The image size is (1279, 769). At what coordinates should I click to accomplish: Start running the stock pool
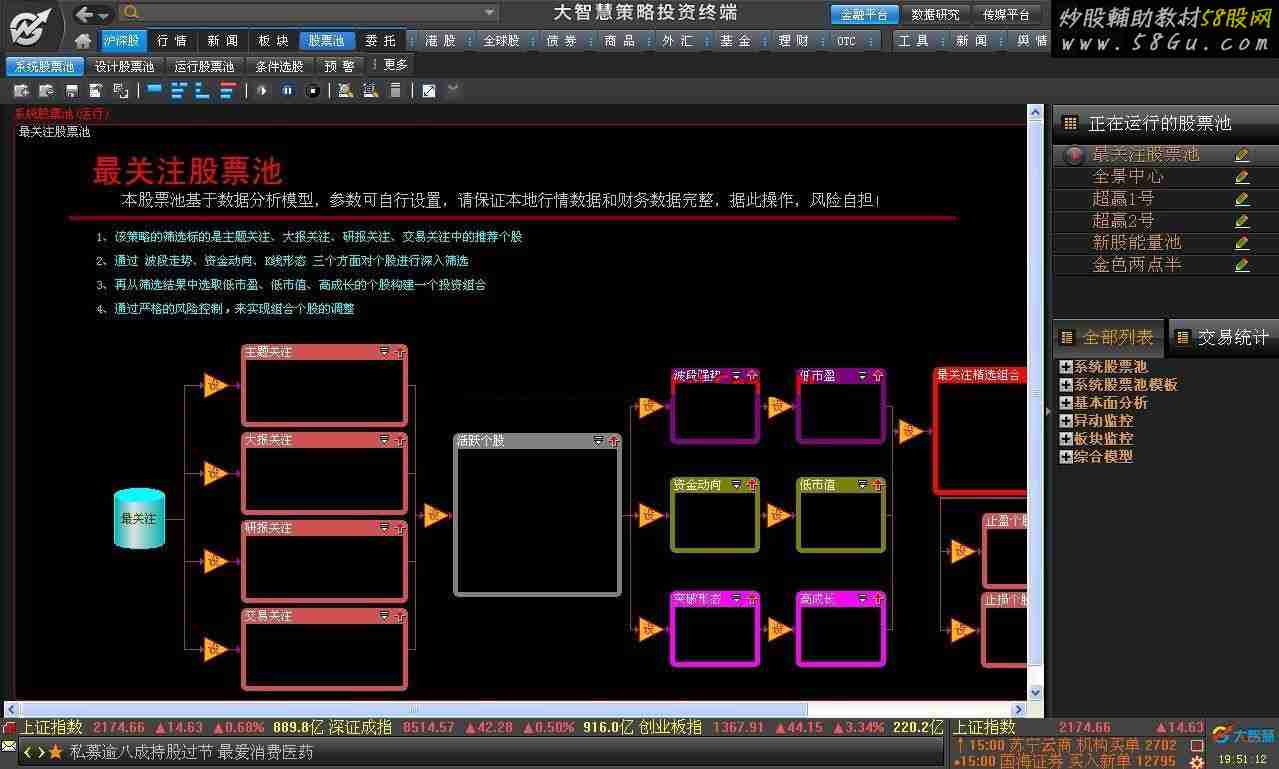point(263,90)
